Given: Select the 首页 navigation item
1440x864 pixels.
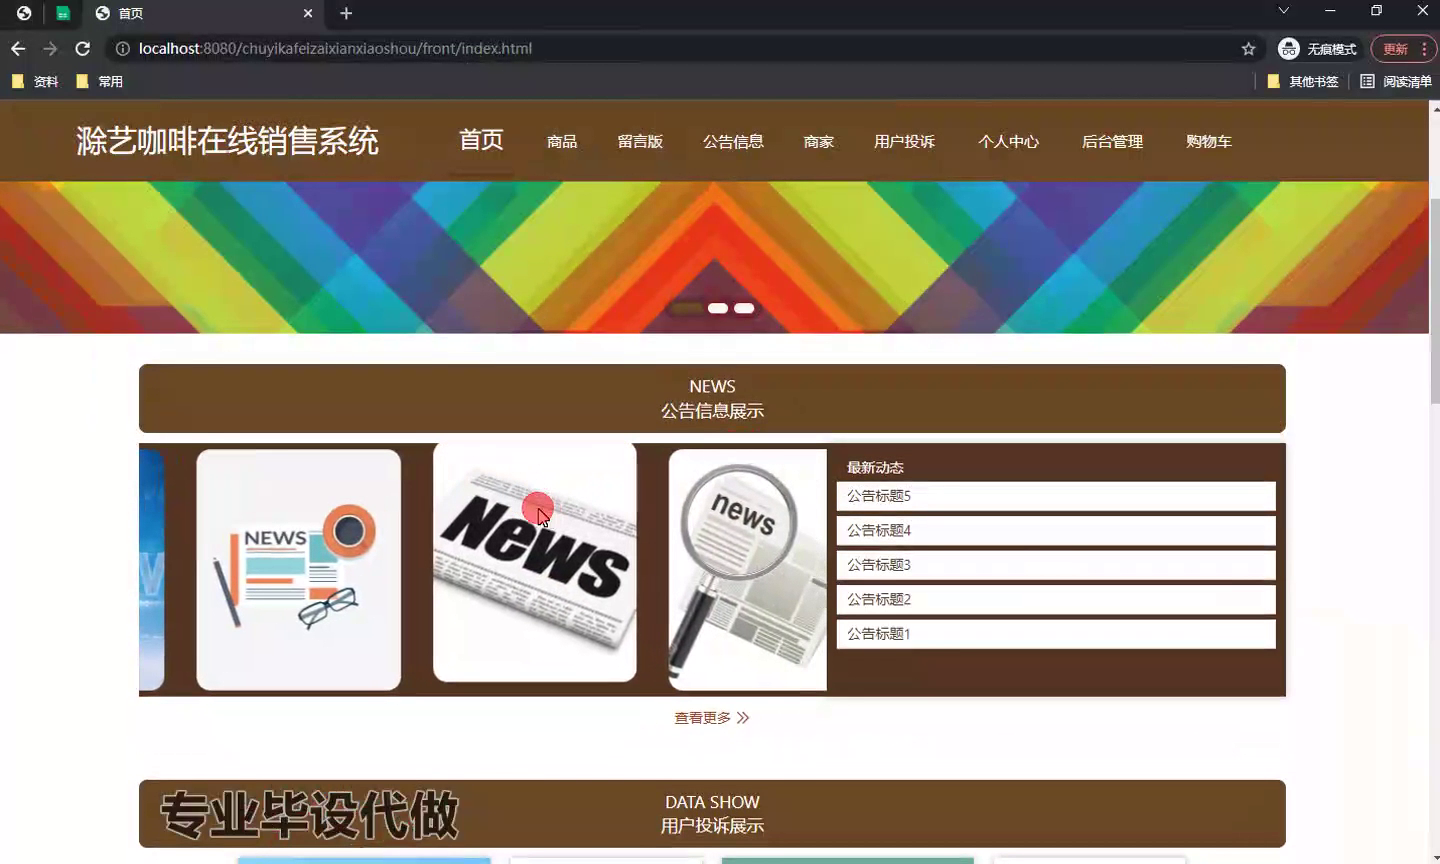Looking at the screenshot, I should coord(481,140).
